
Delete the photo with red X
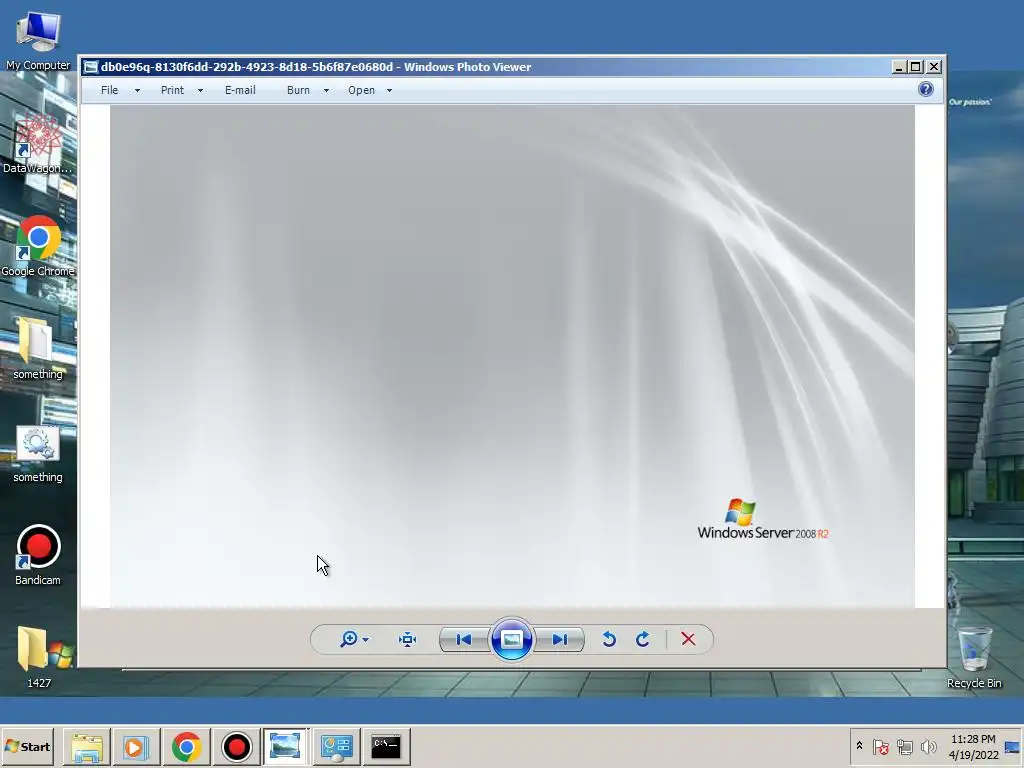click(x=688, y=639)
